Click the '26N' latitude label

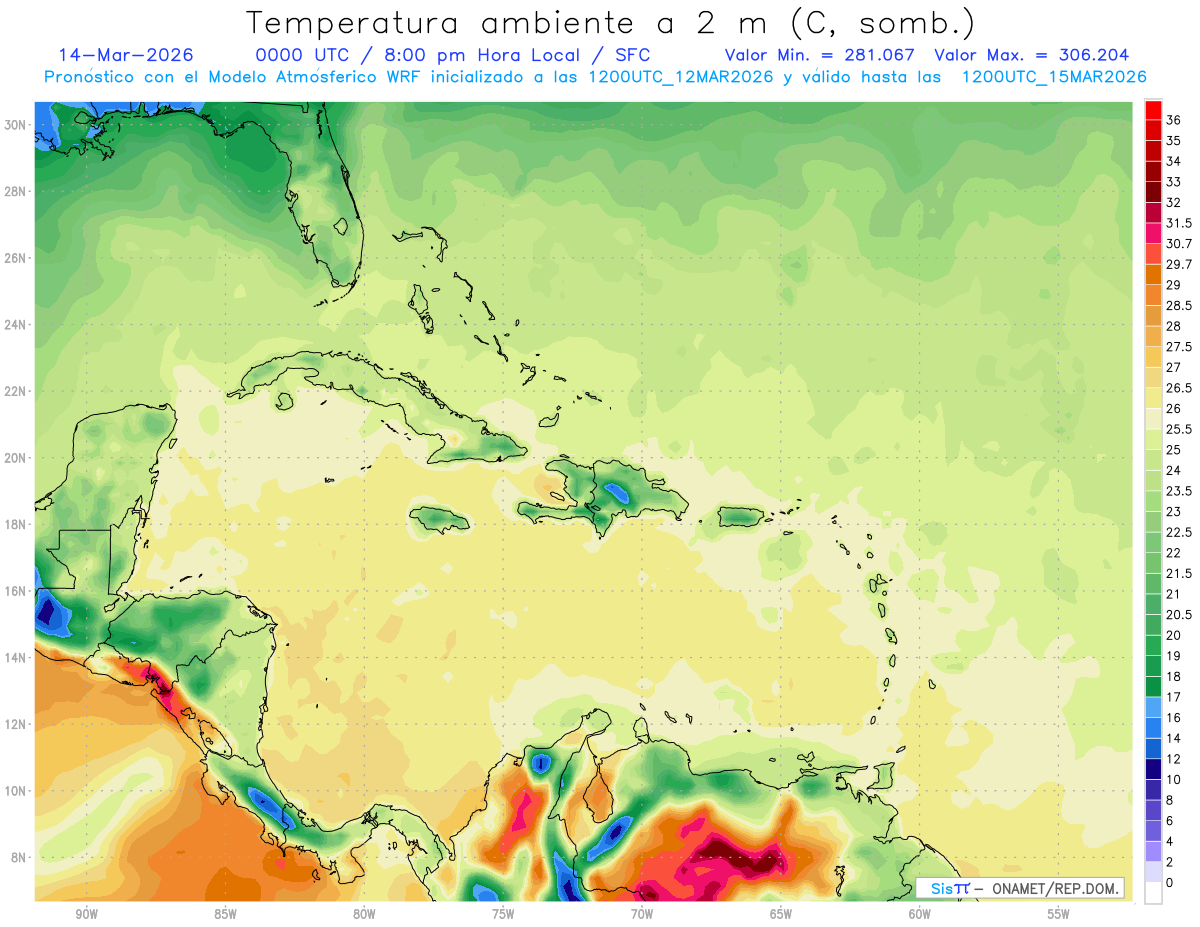pos(15,258)
